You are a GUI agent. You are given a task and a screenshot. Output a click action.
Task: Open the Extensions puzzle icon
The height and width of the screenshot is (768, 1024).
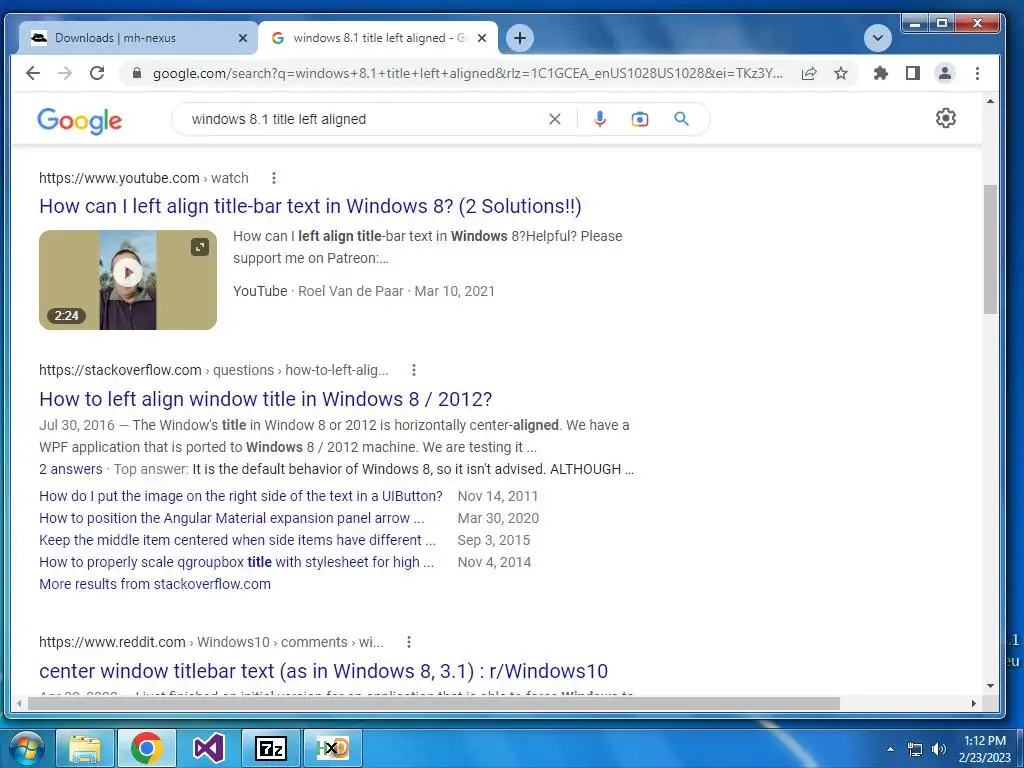(x=881, y=73)
